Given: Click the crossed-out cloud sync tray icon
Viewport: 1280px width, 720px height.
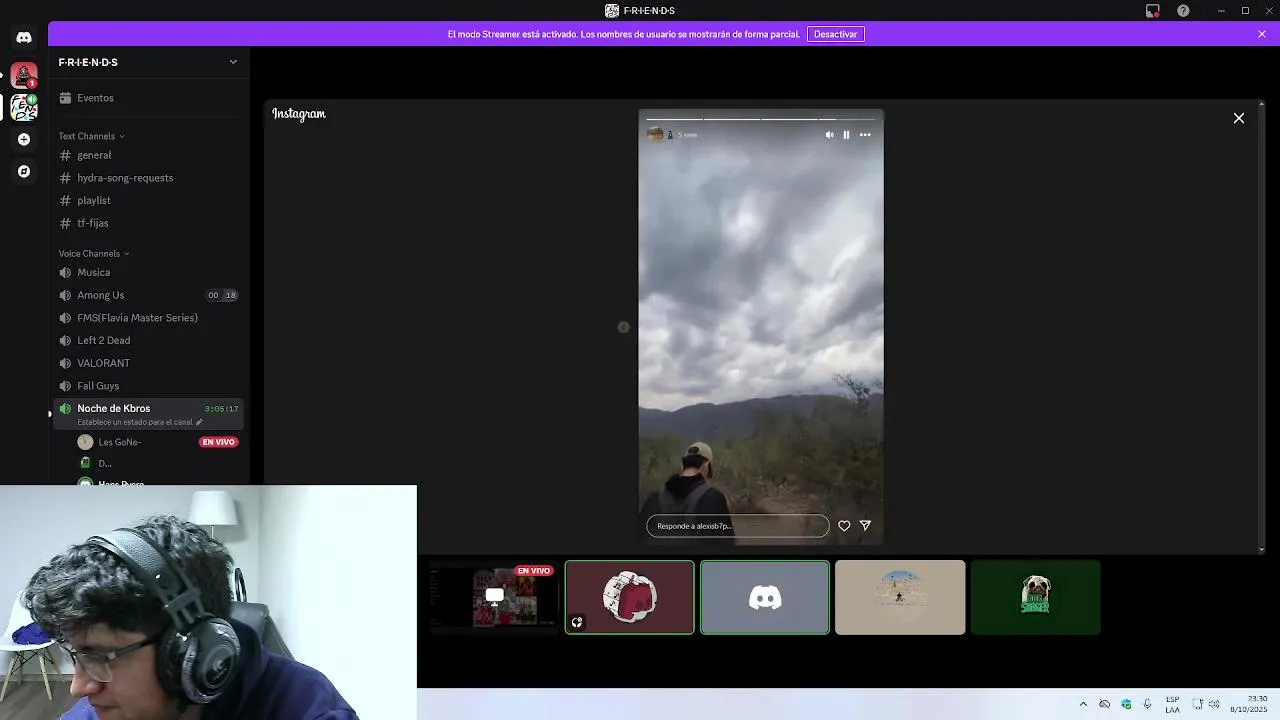Looking at the screenshot, I should [x=1105, y=704].
